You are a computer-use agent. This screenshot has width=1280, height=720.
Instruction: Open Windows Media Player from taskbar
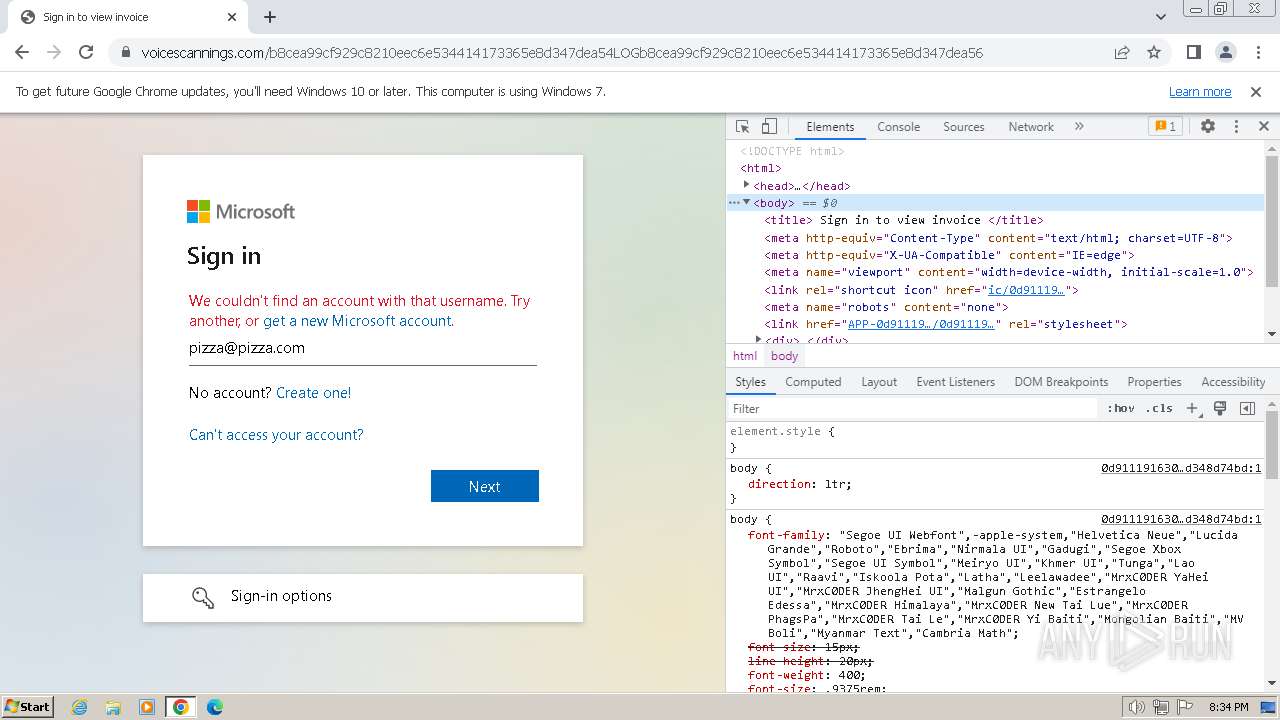(147, 707)
